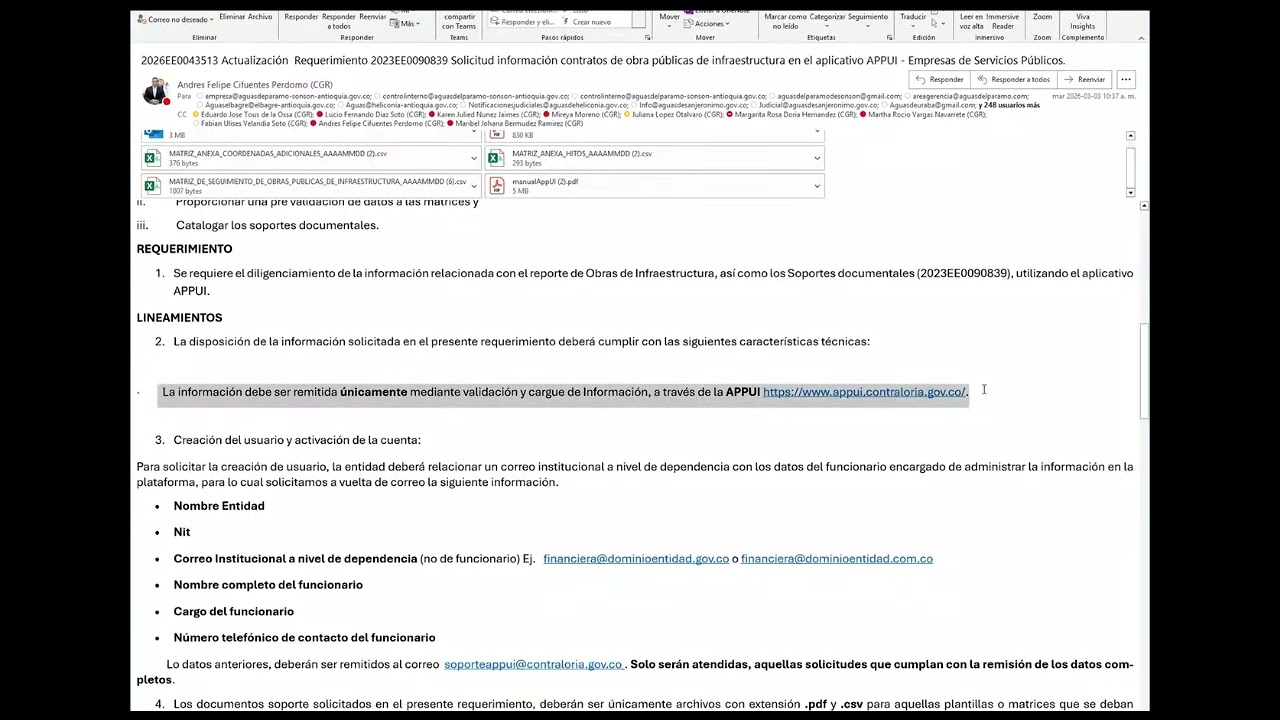The image size is (1280, 720).
Task: Click 'Cargo del funcionario' bullet text
Action: pyautogui.click(x=234, y=612)
